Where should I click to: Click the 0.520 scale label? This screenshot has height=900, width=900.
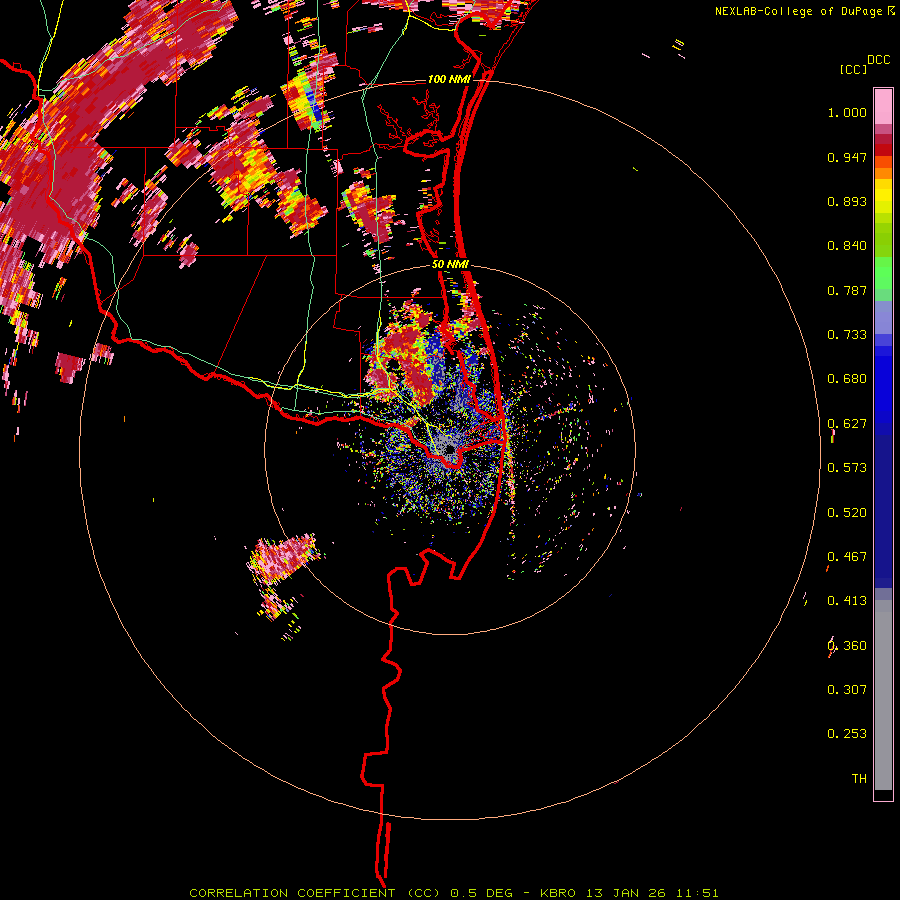[847, 513]
